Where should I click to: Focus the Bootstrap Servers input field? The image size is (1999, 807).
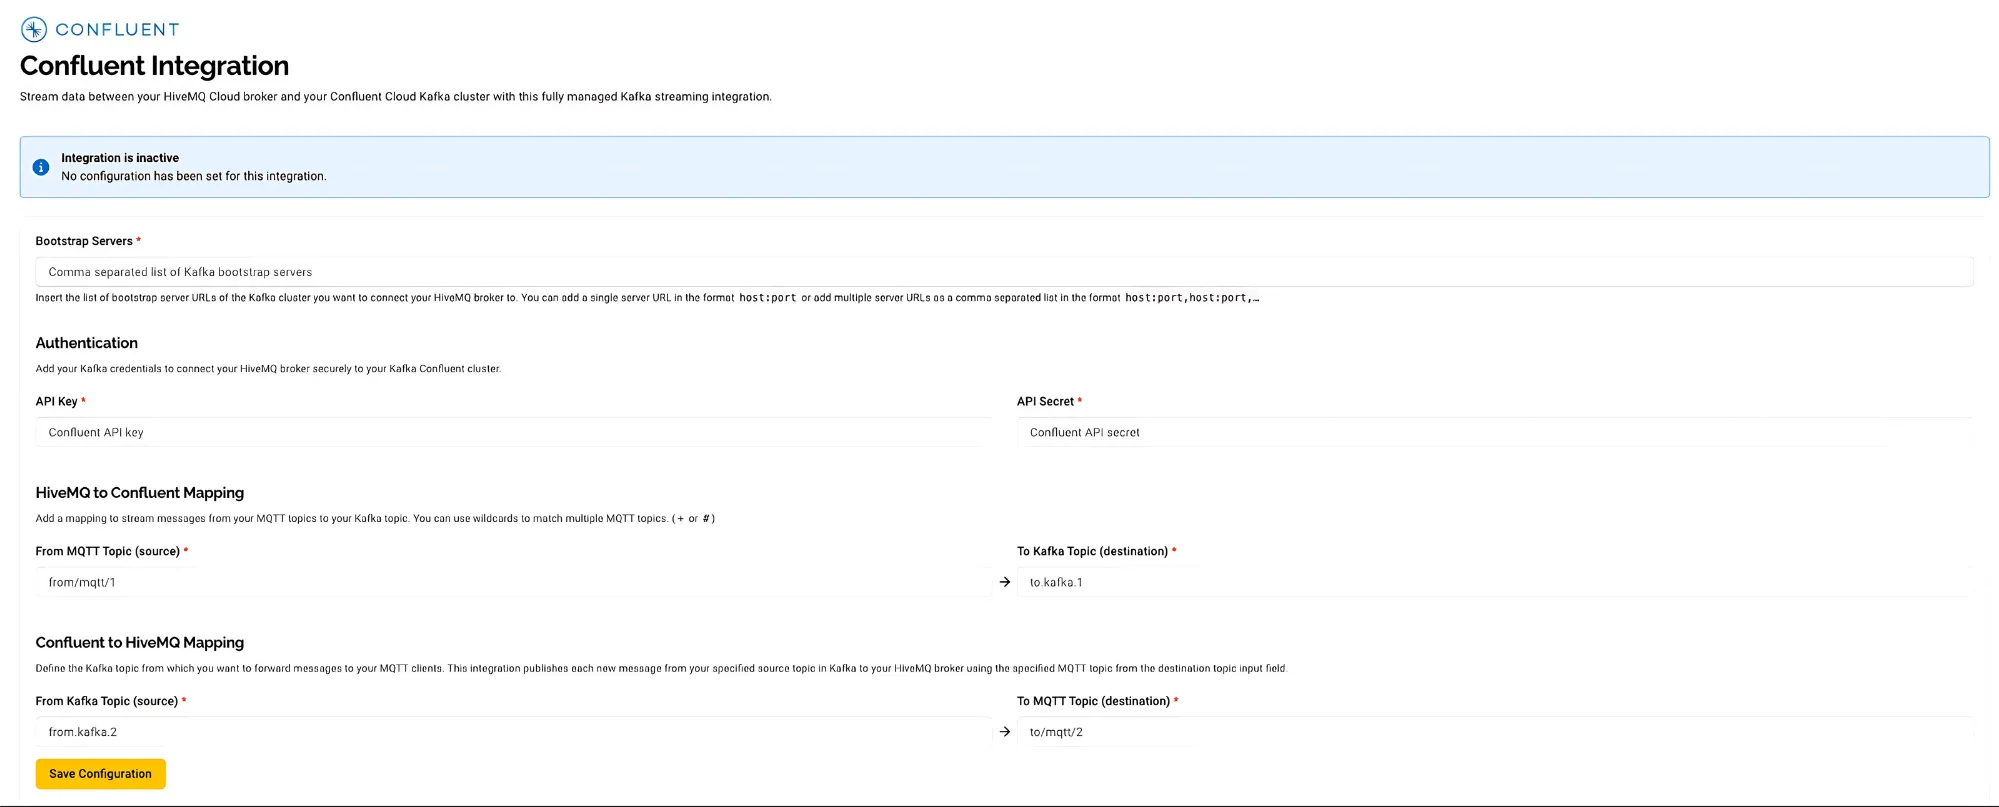(1004, 272)
